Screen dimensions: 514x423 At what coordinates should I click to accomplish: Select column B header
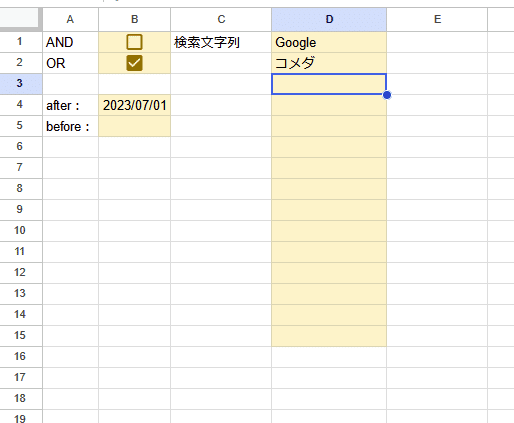(x=134, y=19)
